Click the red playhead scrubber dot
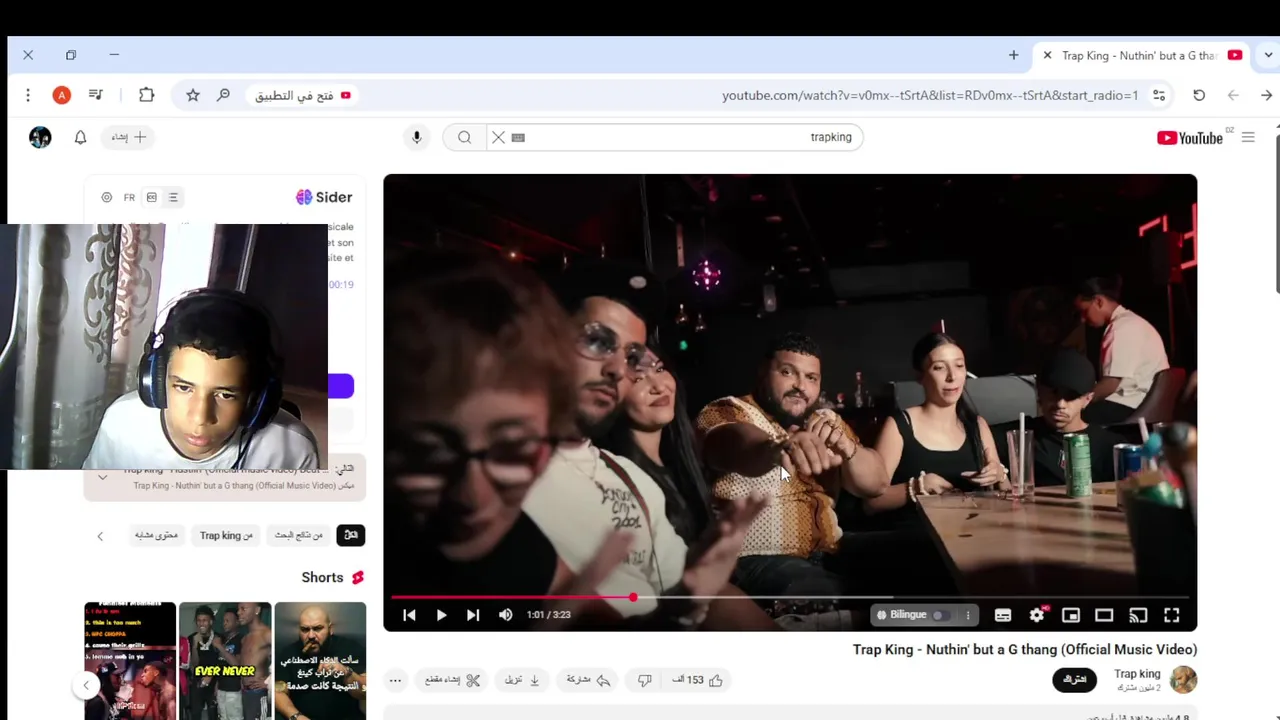The image size is (1280, 720). (x=633, y=597)
